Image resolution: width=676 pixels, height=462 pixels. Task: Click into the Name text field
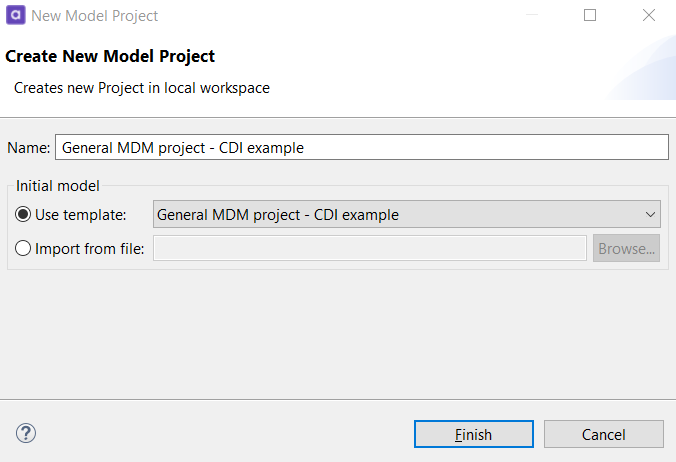coord(360,147)
